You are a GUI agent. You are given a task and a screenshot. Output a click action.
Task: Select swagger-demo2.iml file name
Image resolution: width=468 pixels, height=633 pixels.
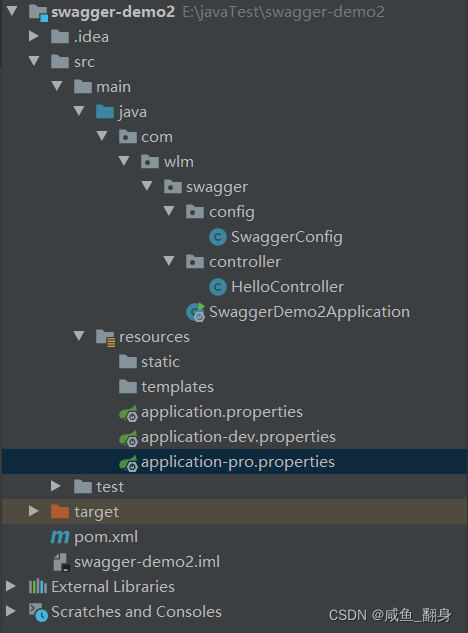pyautogui.click(x=147, y=562)
